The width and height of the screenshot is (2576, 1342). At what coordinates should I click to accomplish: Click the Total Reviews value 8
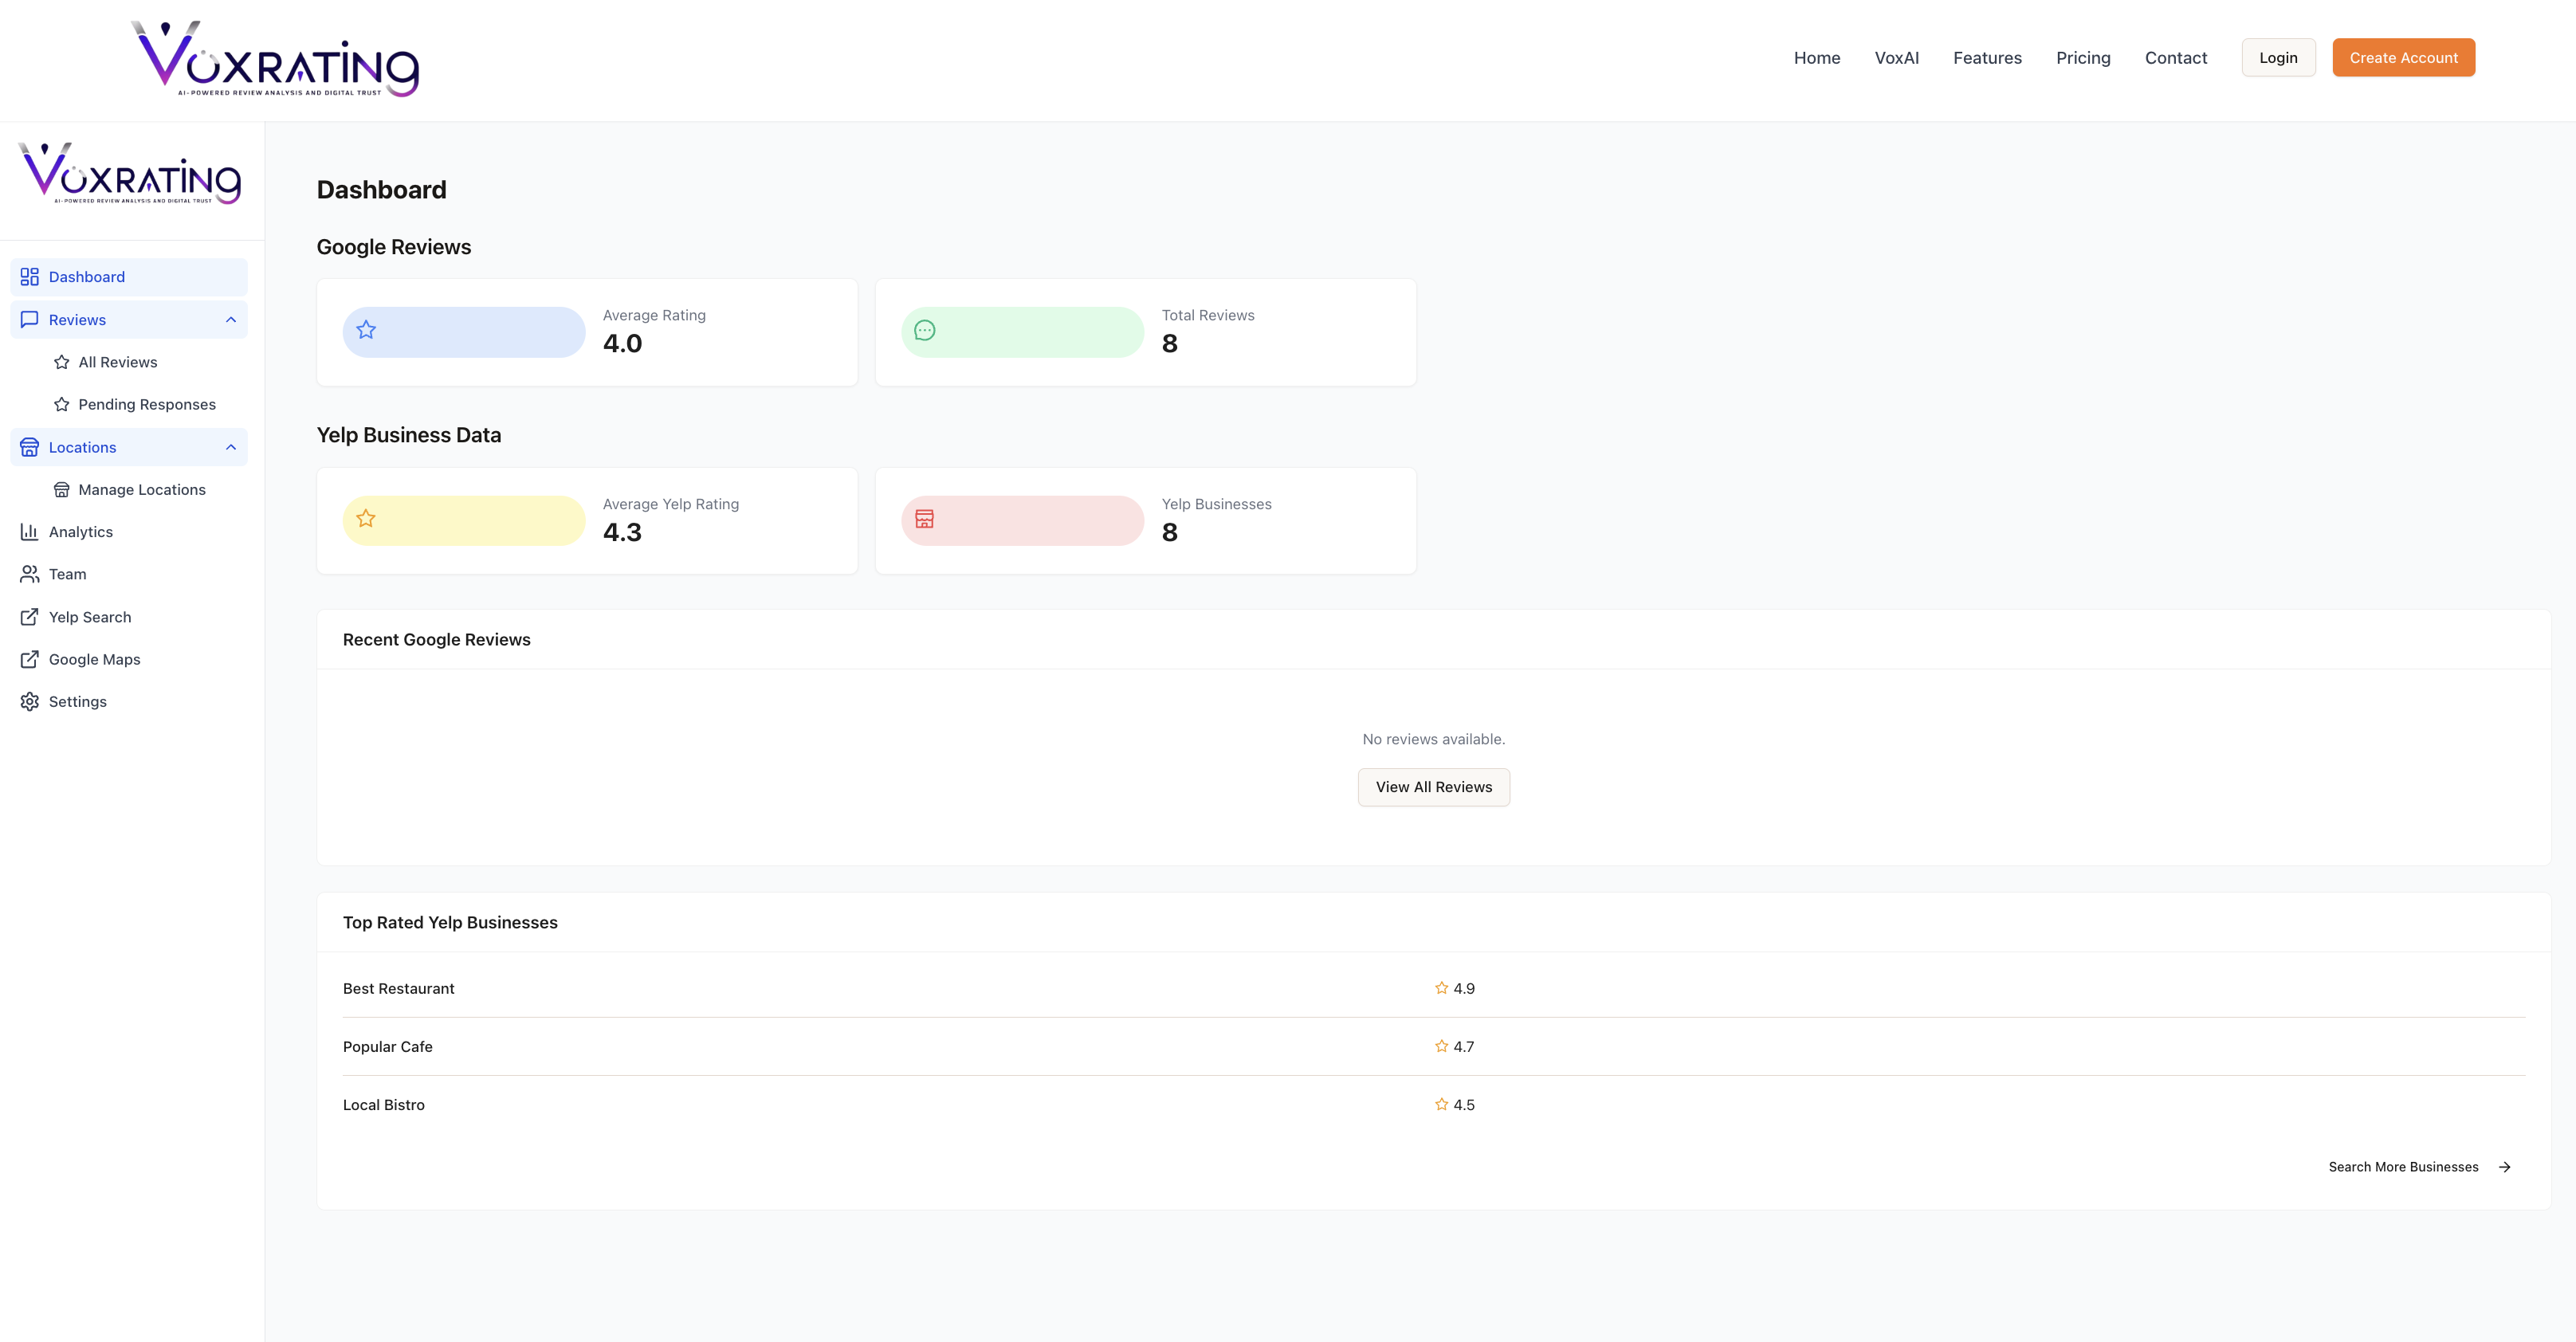click(1170, 343)
